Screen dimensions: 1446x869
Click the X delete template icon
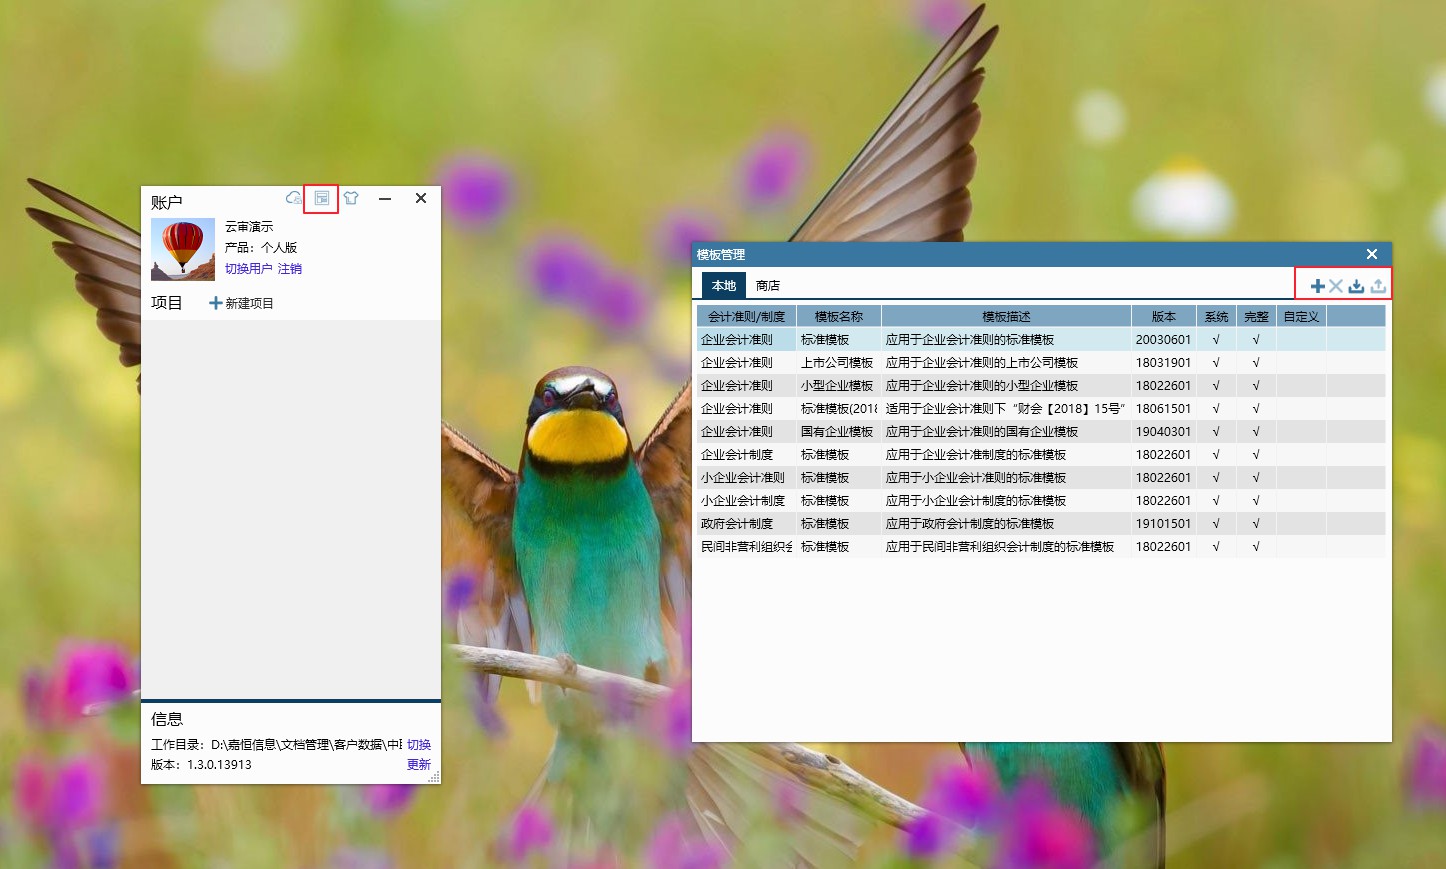tap(1336, 286)
